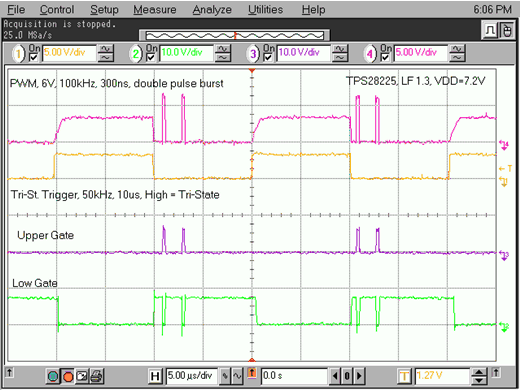521x391 pixels.
Task: Click the channel 3 number button
Action: (x=253, y=53)
